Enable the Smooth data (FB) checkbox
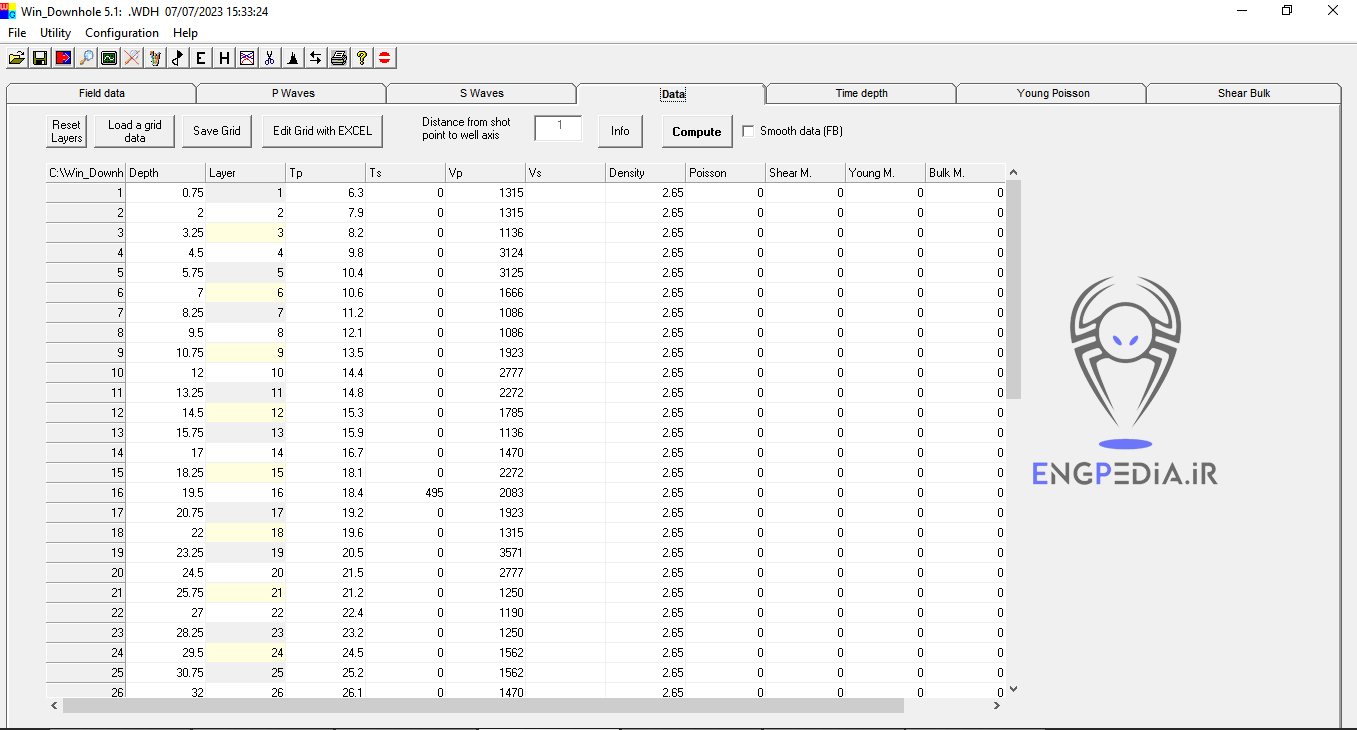 (749, 131)
